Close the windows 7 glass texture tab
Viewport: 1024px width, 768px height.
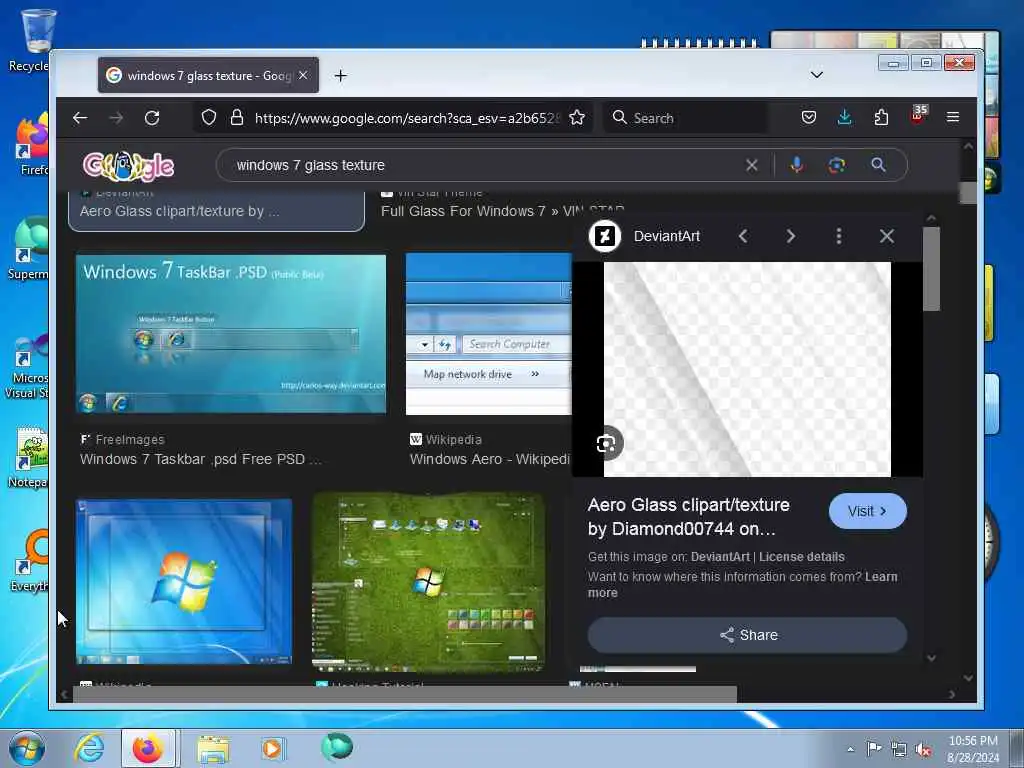tap(303, 76)
